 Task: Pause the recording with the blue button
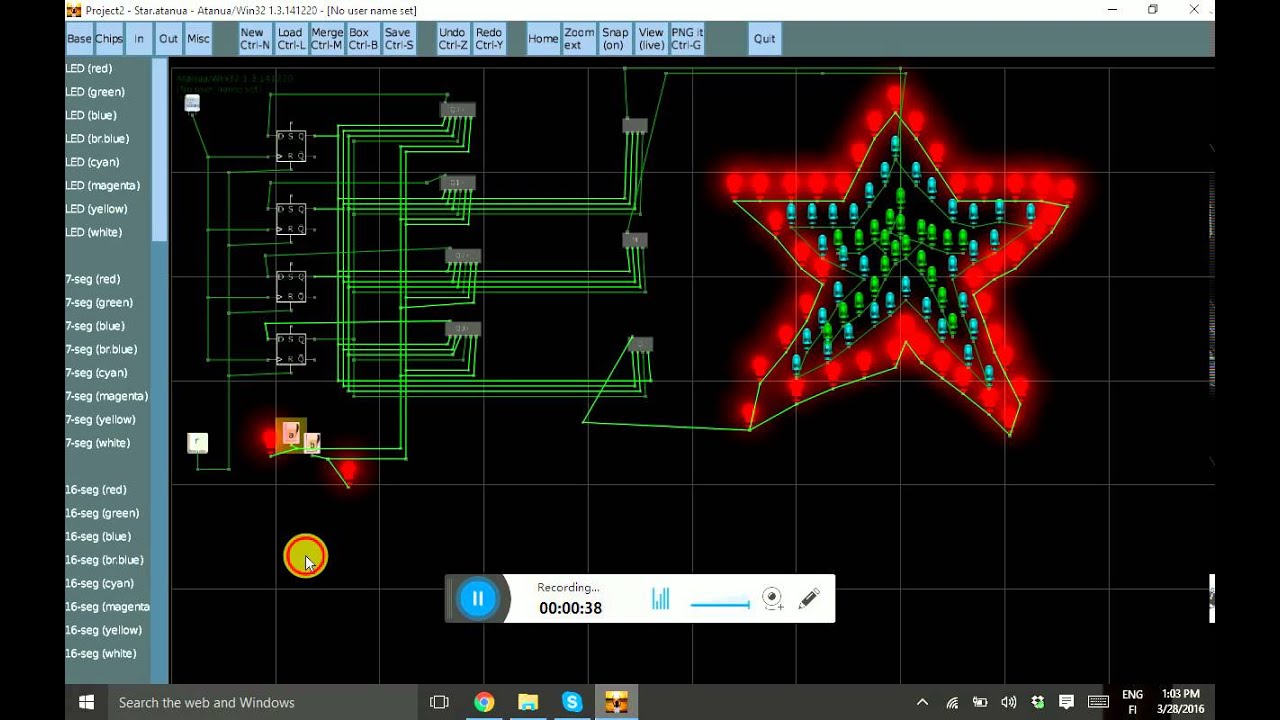click(x=477, y=598)
